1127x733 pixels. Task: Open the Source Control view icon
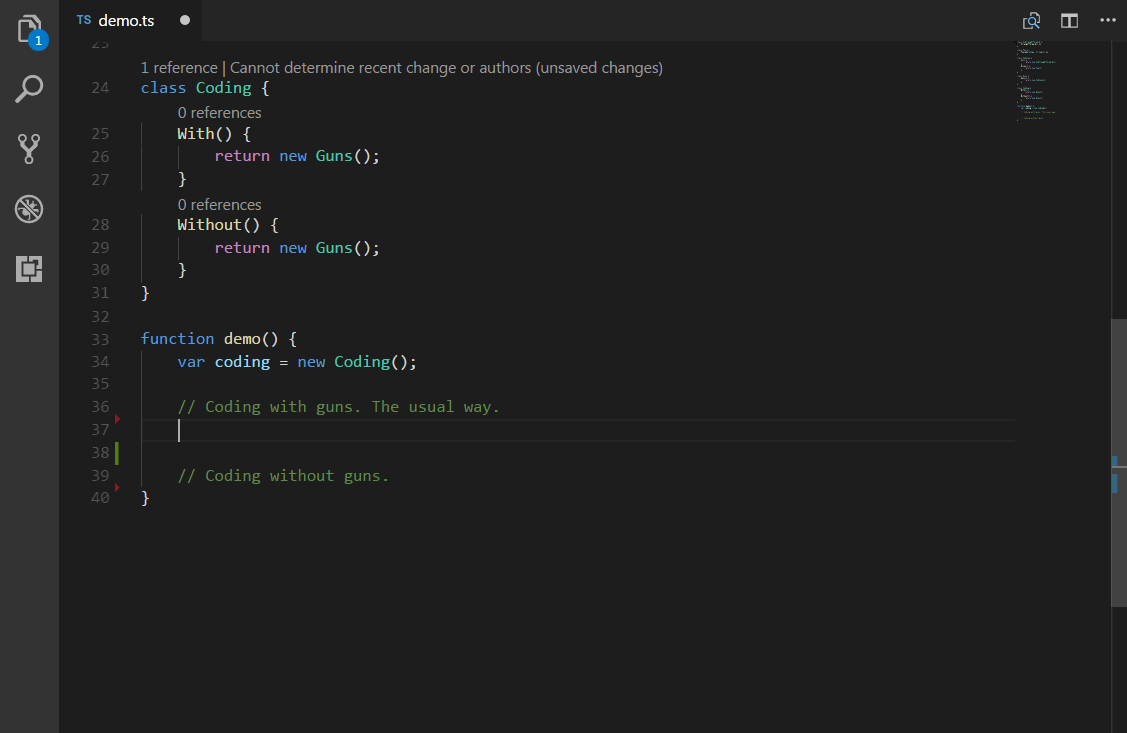[29, 149]
